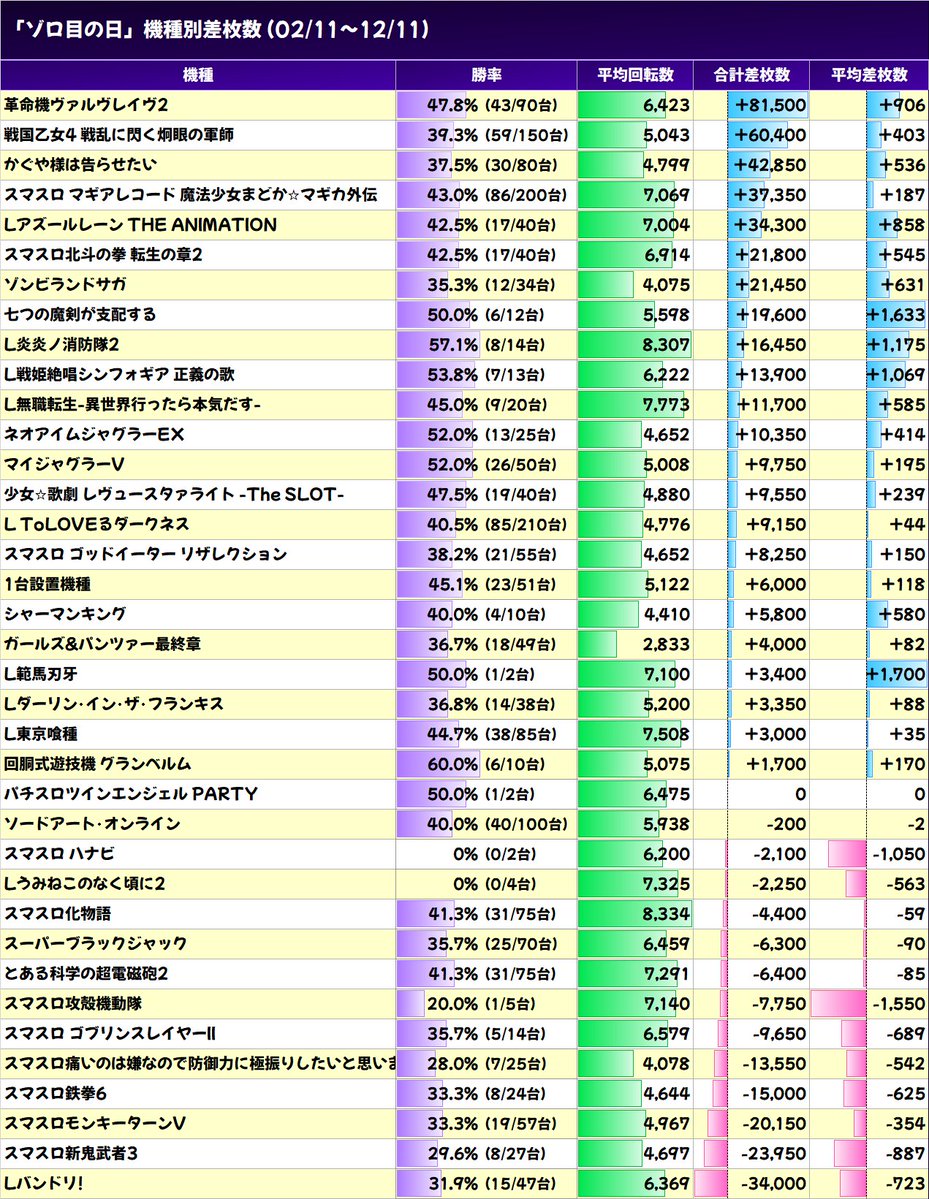Viewport: 929px width, 1199px height.
Task: Click ソードアート・オンライン machine name
Action: click(x=93, y=824)
